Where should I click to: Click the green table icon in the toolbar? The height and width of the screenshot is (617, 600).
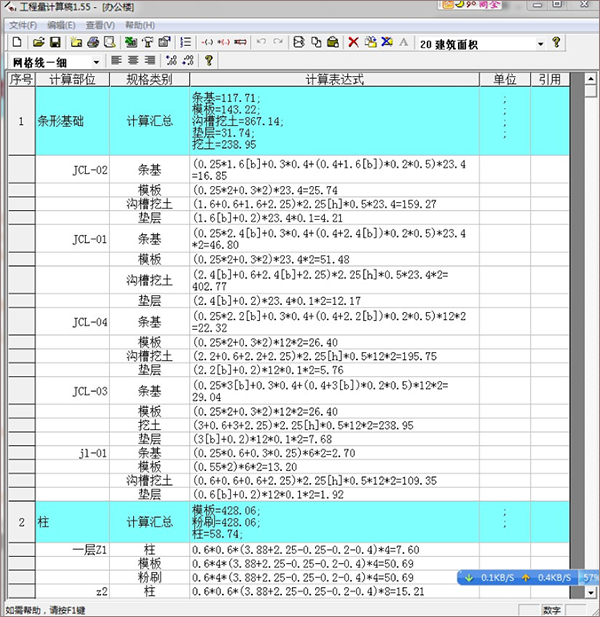pos(131,42)
